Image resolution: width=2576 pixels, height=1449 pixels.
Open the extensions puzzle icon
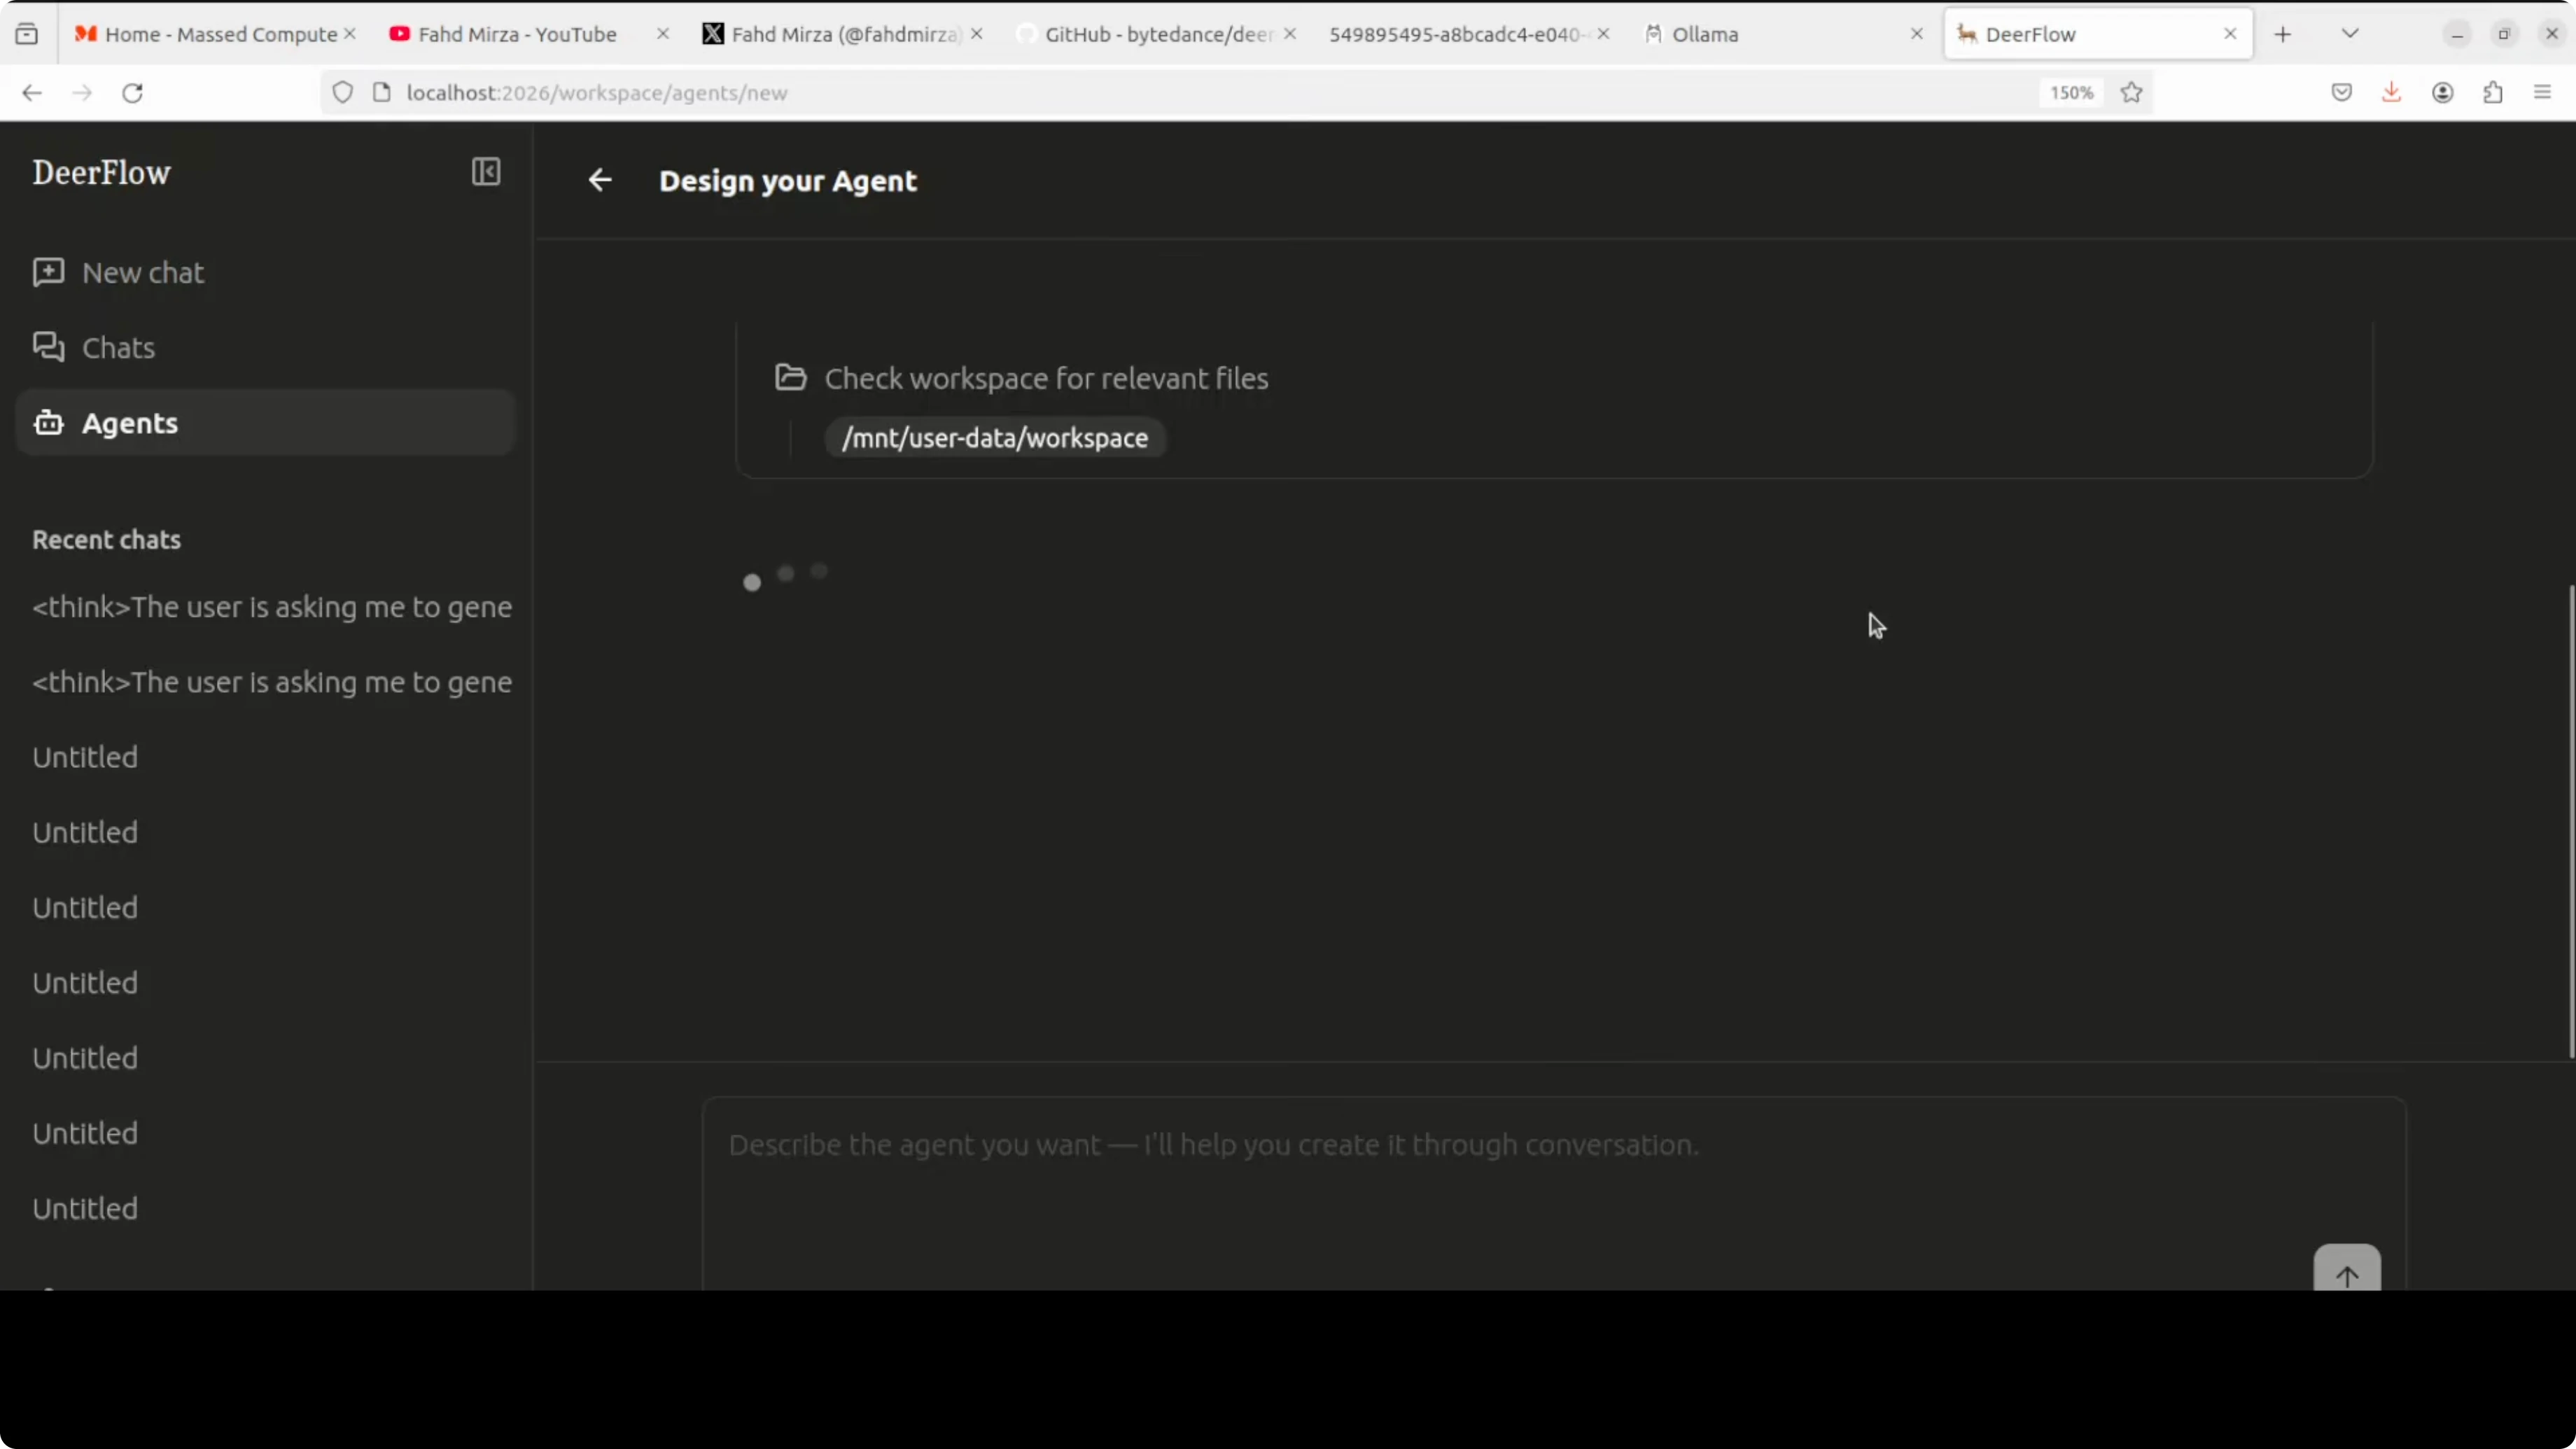coord(2492,93)
